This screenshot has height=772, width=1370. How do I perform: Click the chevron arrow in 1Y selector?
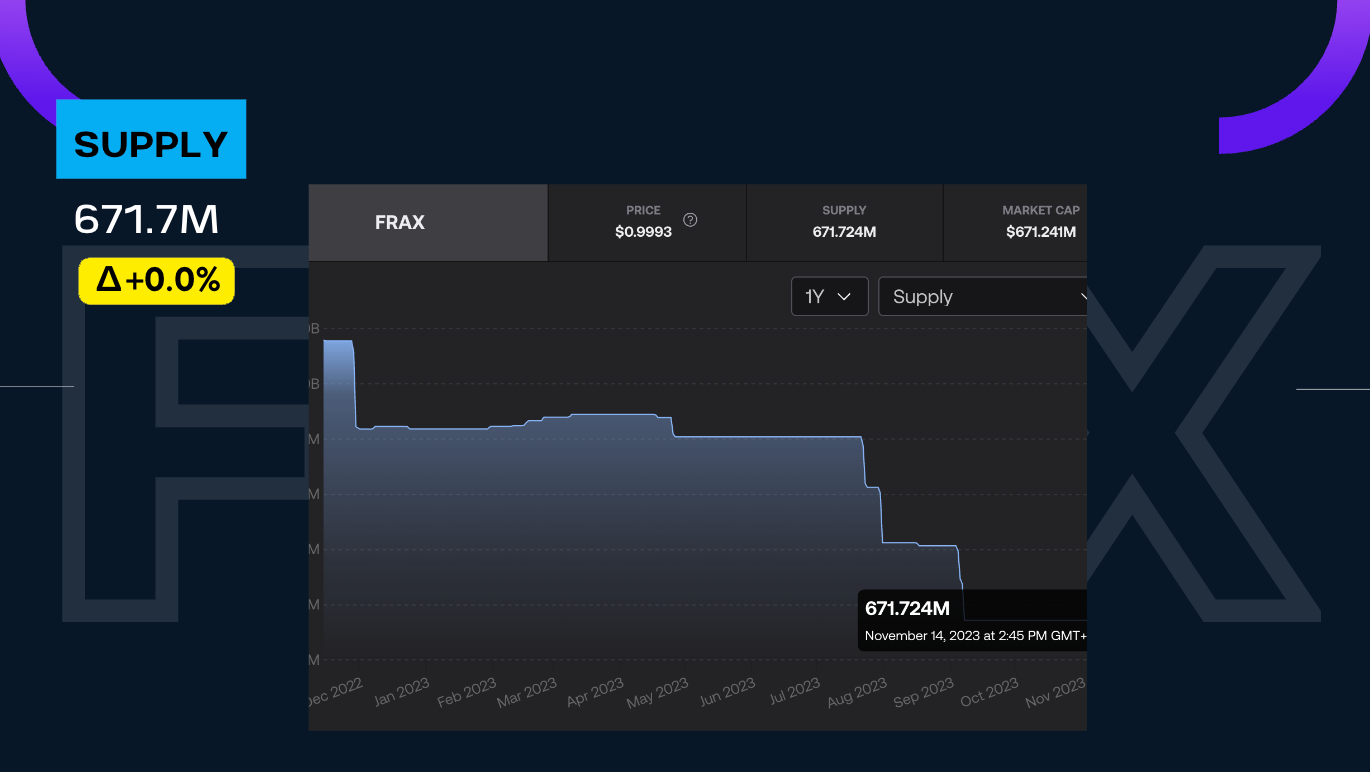844,297
